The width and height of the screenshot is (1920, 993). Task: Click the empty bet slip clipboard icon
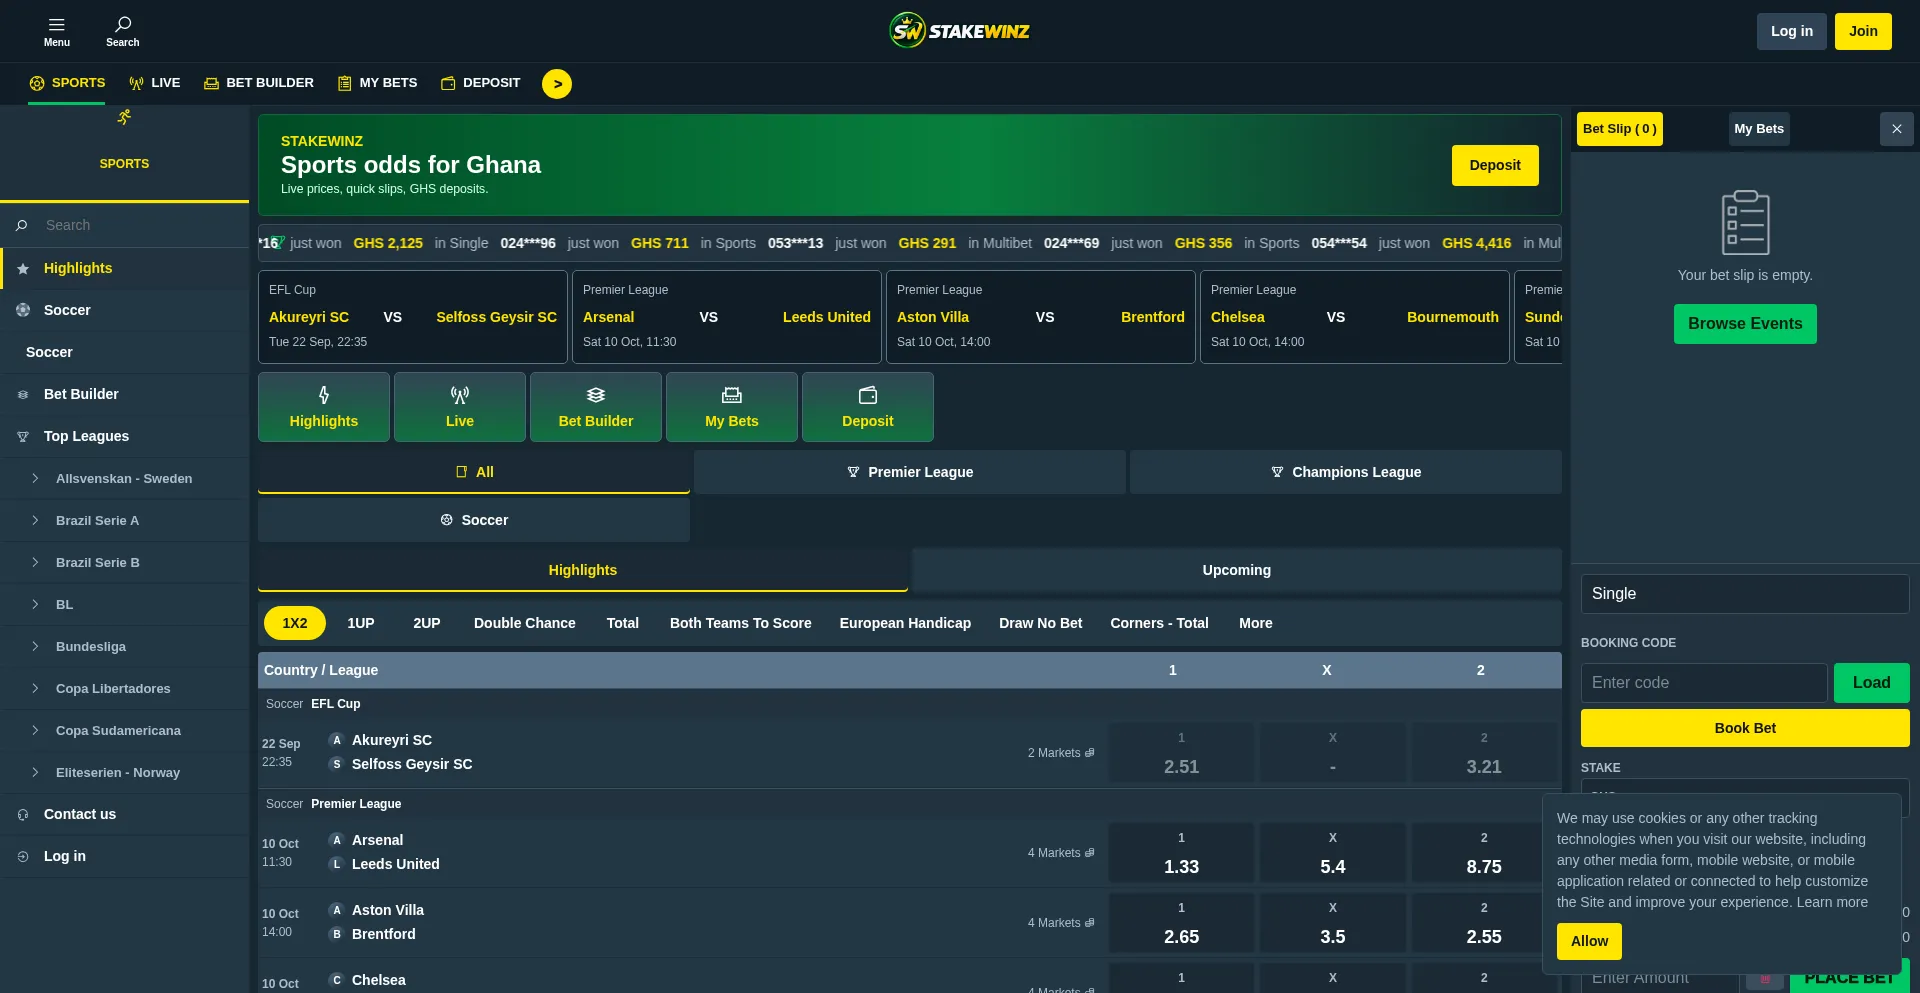click(x=1746, y=222)
